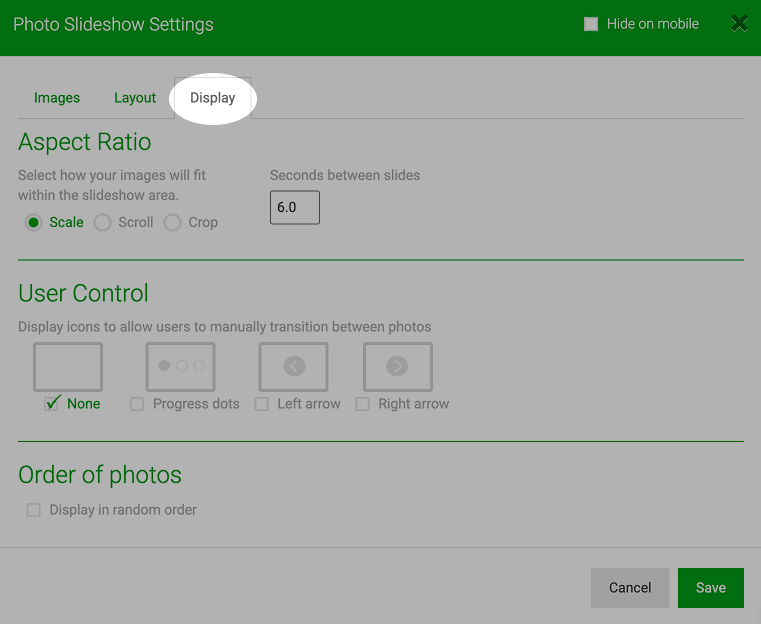761x624 pixels.
Task: Click the Seconds between slides field
Action: (295, 208)
